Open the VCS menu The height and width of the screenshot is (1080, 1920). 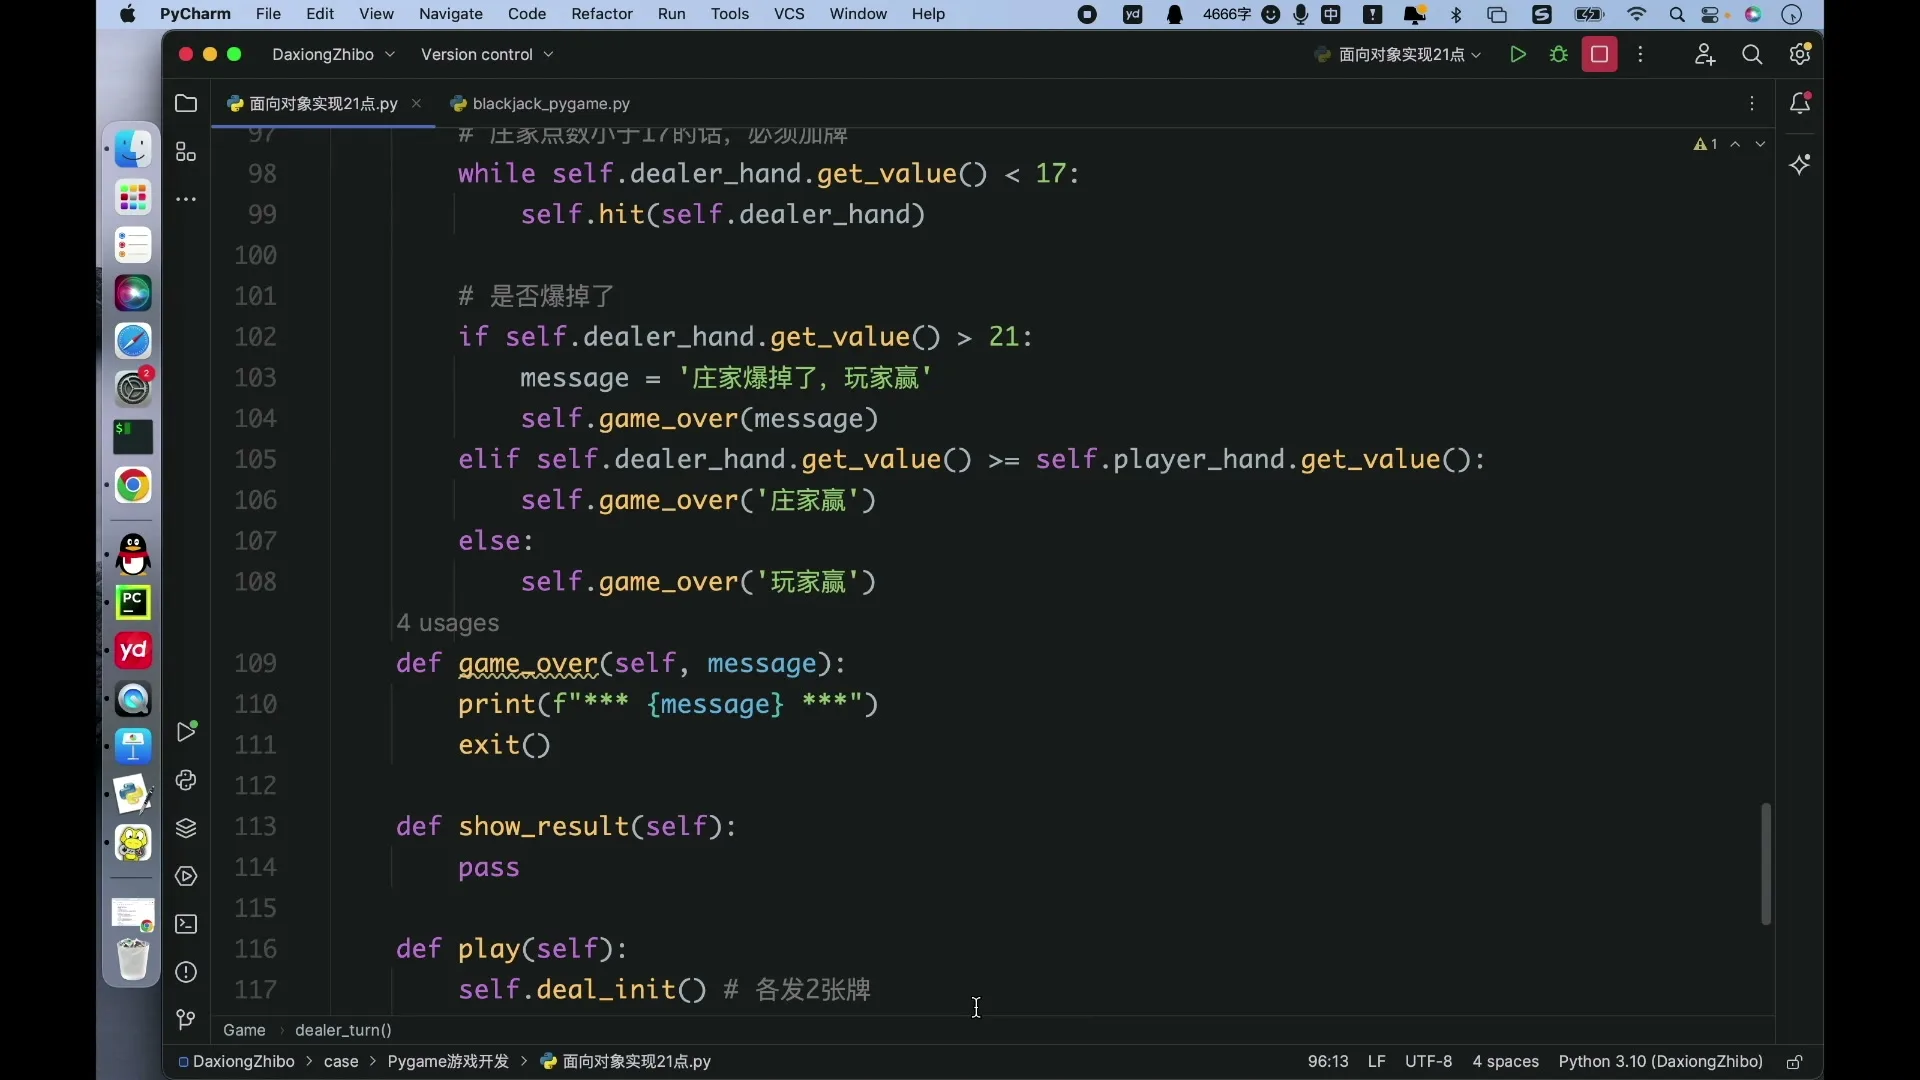[x=789, y=14]
